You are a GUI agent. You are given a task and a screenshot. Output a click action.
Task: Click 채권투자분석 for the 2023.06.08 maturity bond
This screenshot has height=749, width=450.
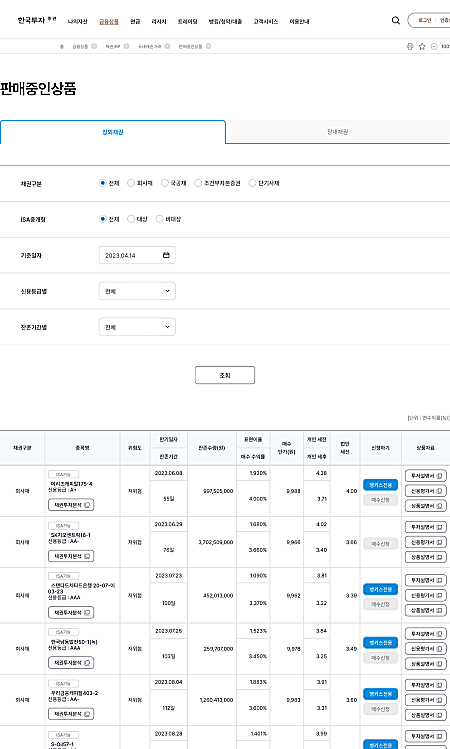71,505
